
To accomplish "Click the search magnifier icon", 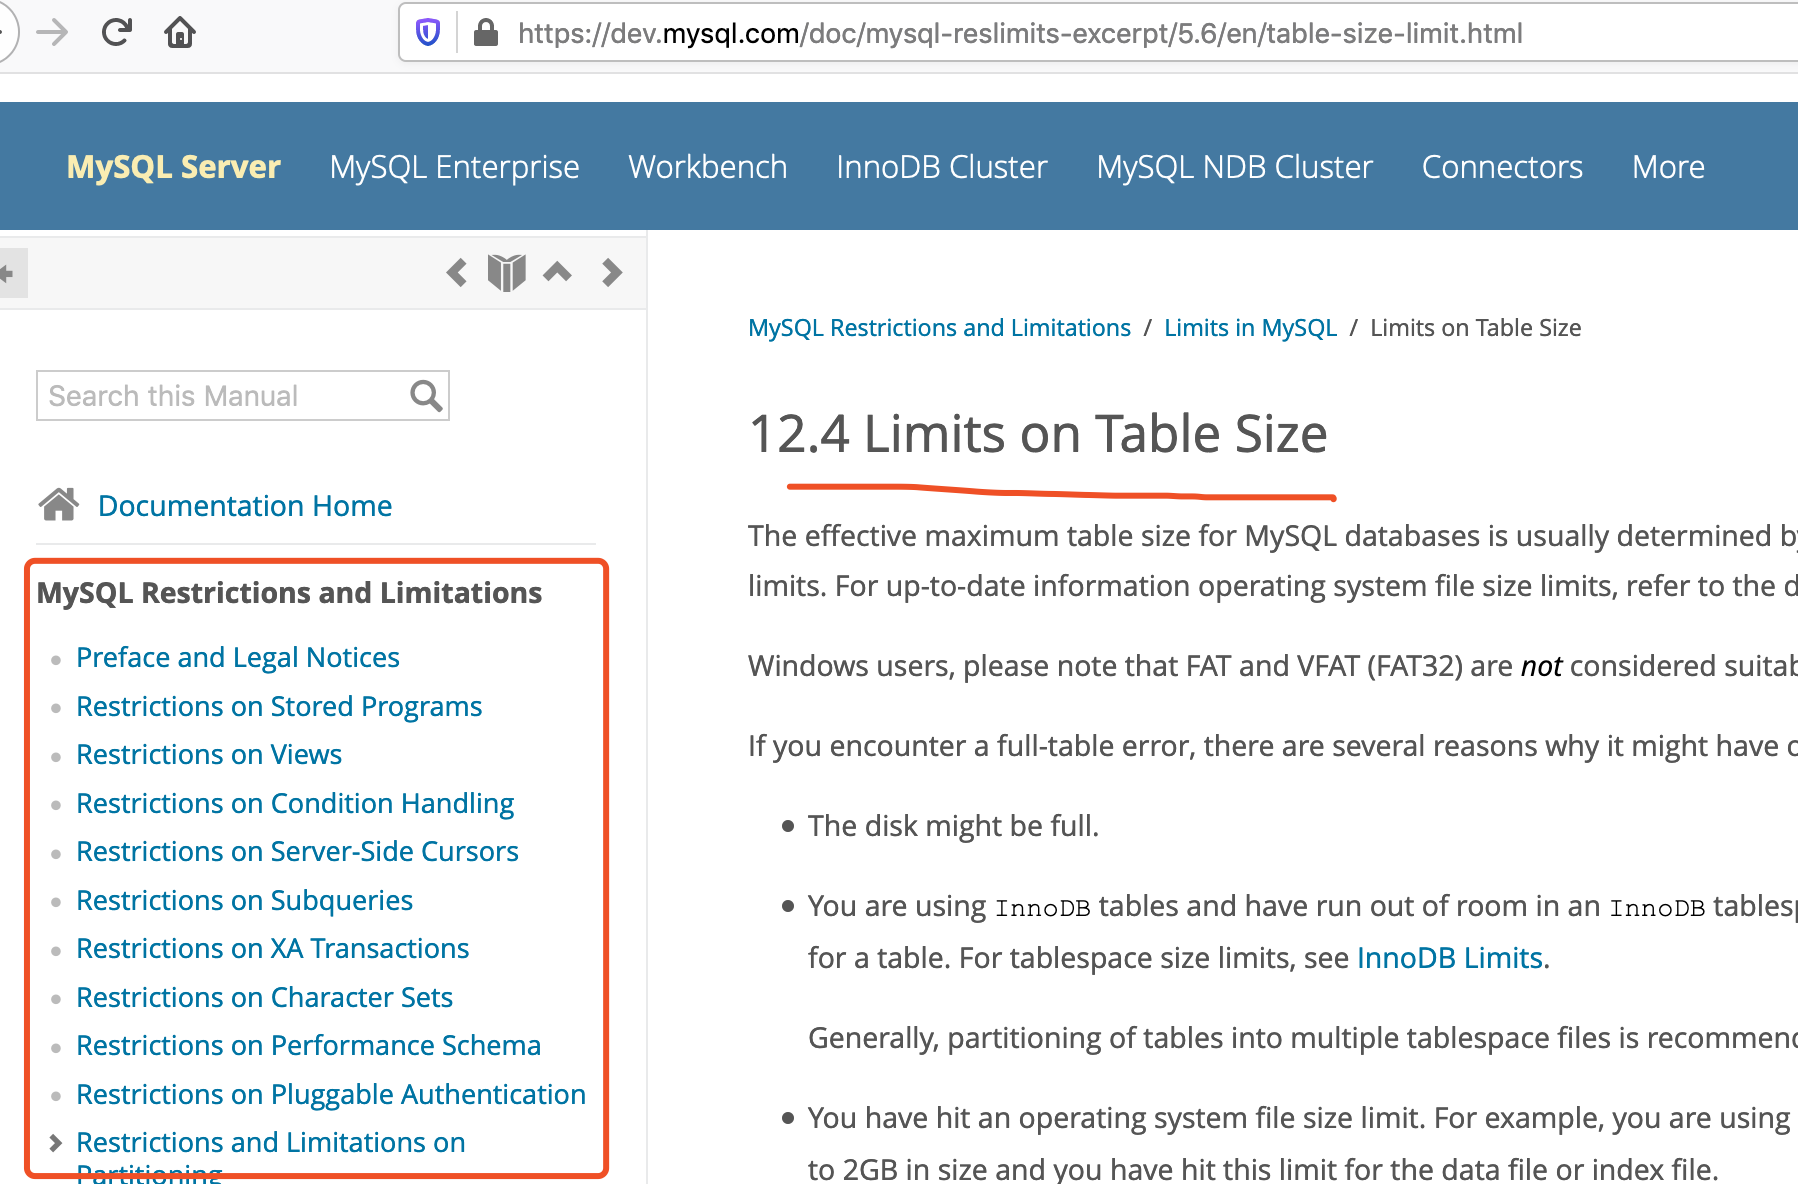I will [x=426, y=396].
